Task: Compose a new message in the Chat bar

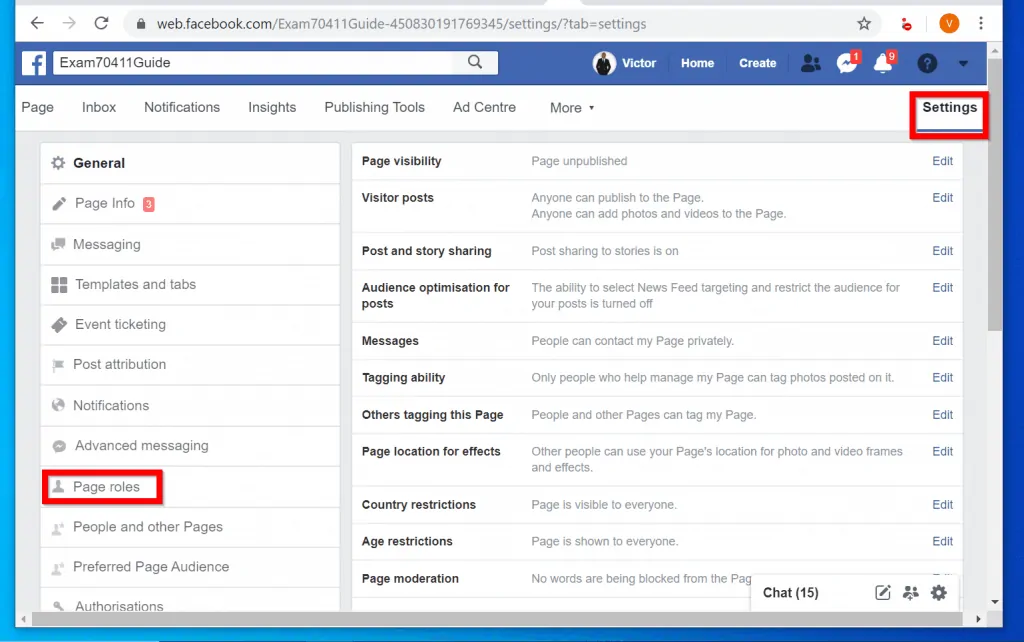Action: pos(882,592)
